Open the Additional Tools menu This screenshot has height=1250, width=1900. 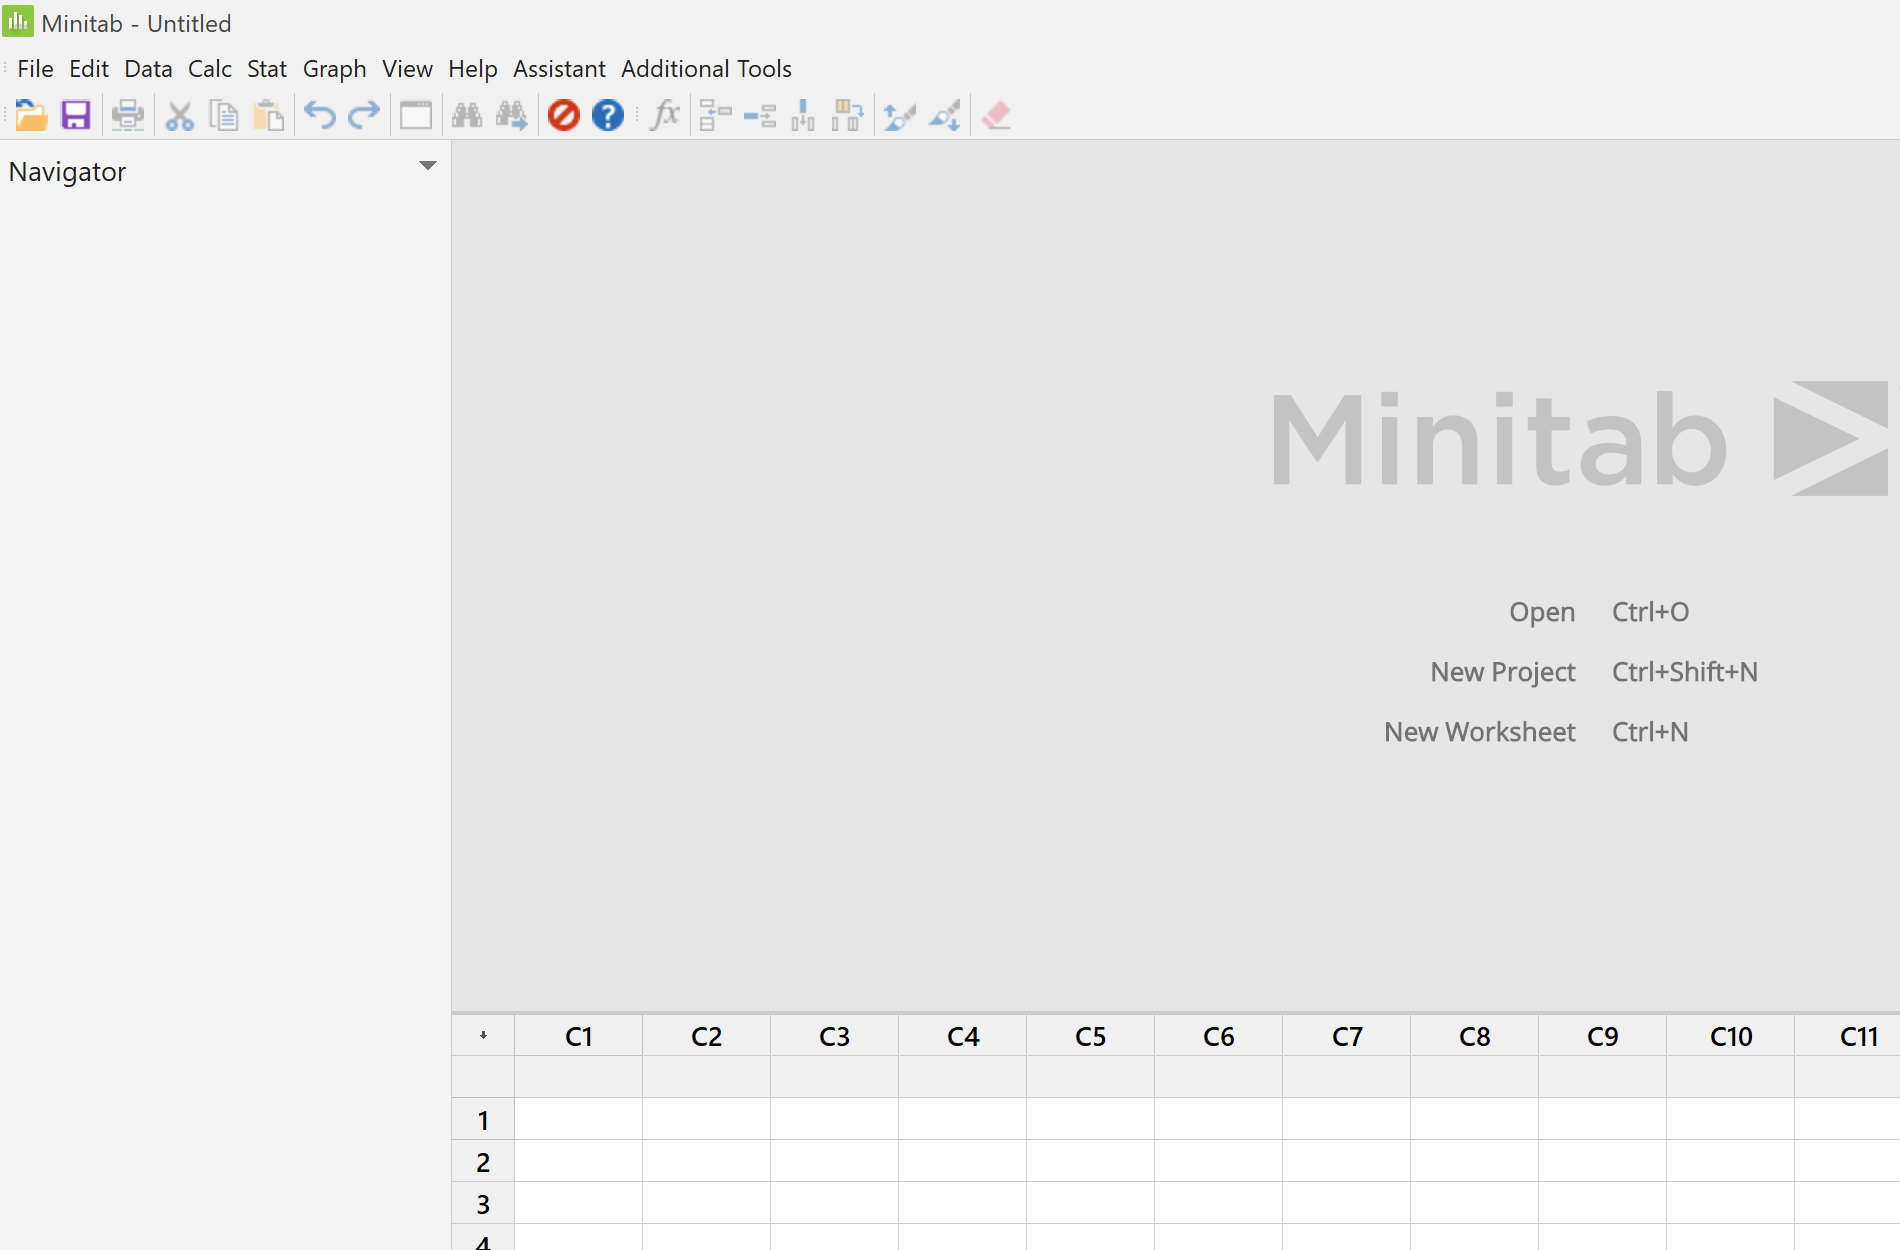point(706,69)
